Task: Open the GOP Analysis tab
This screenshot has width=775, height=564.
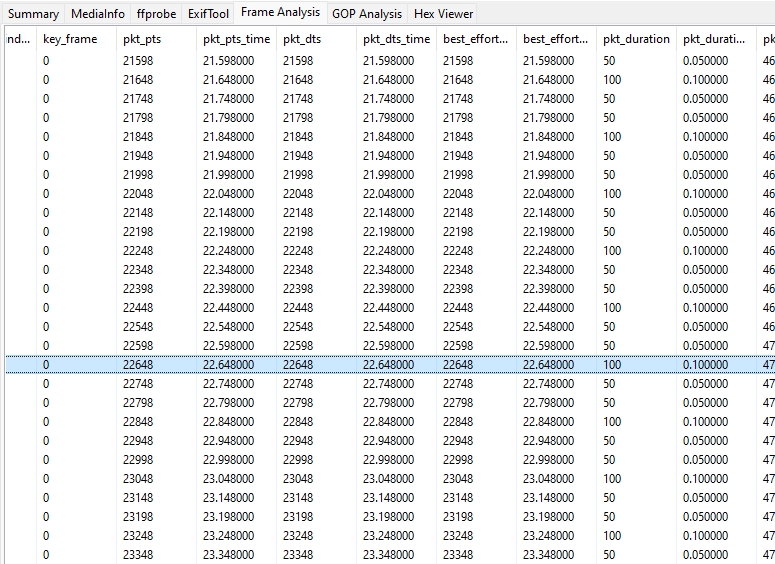Action: coord(366,14)
